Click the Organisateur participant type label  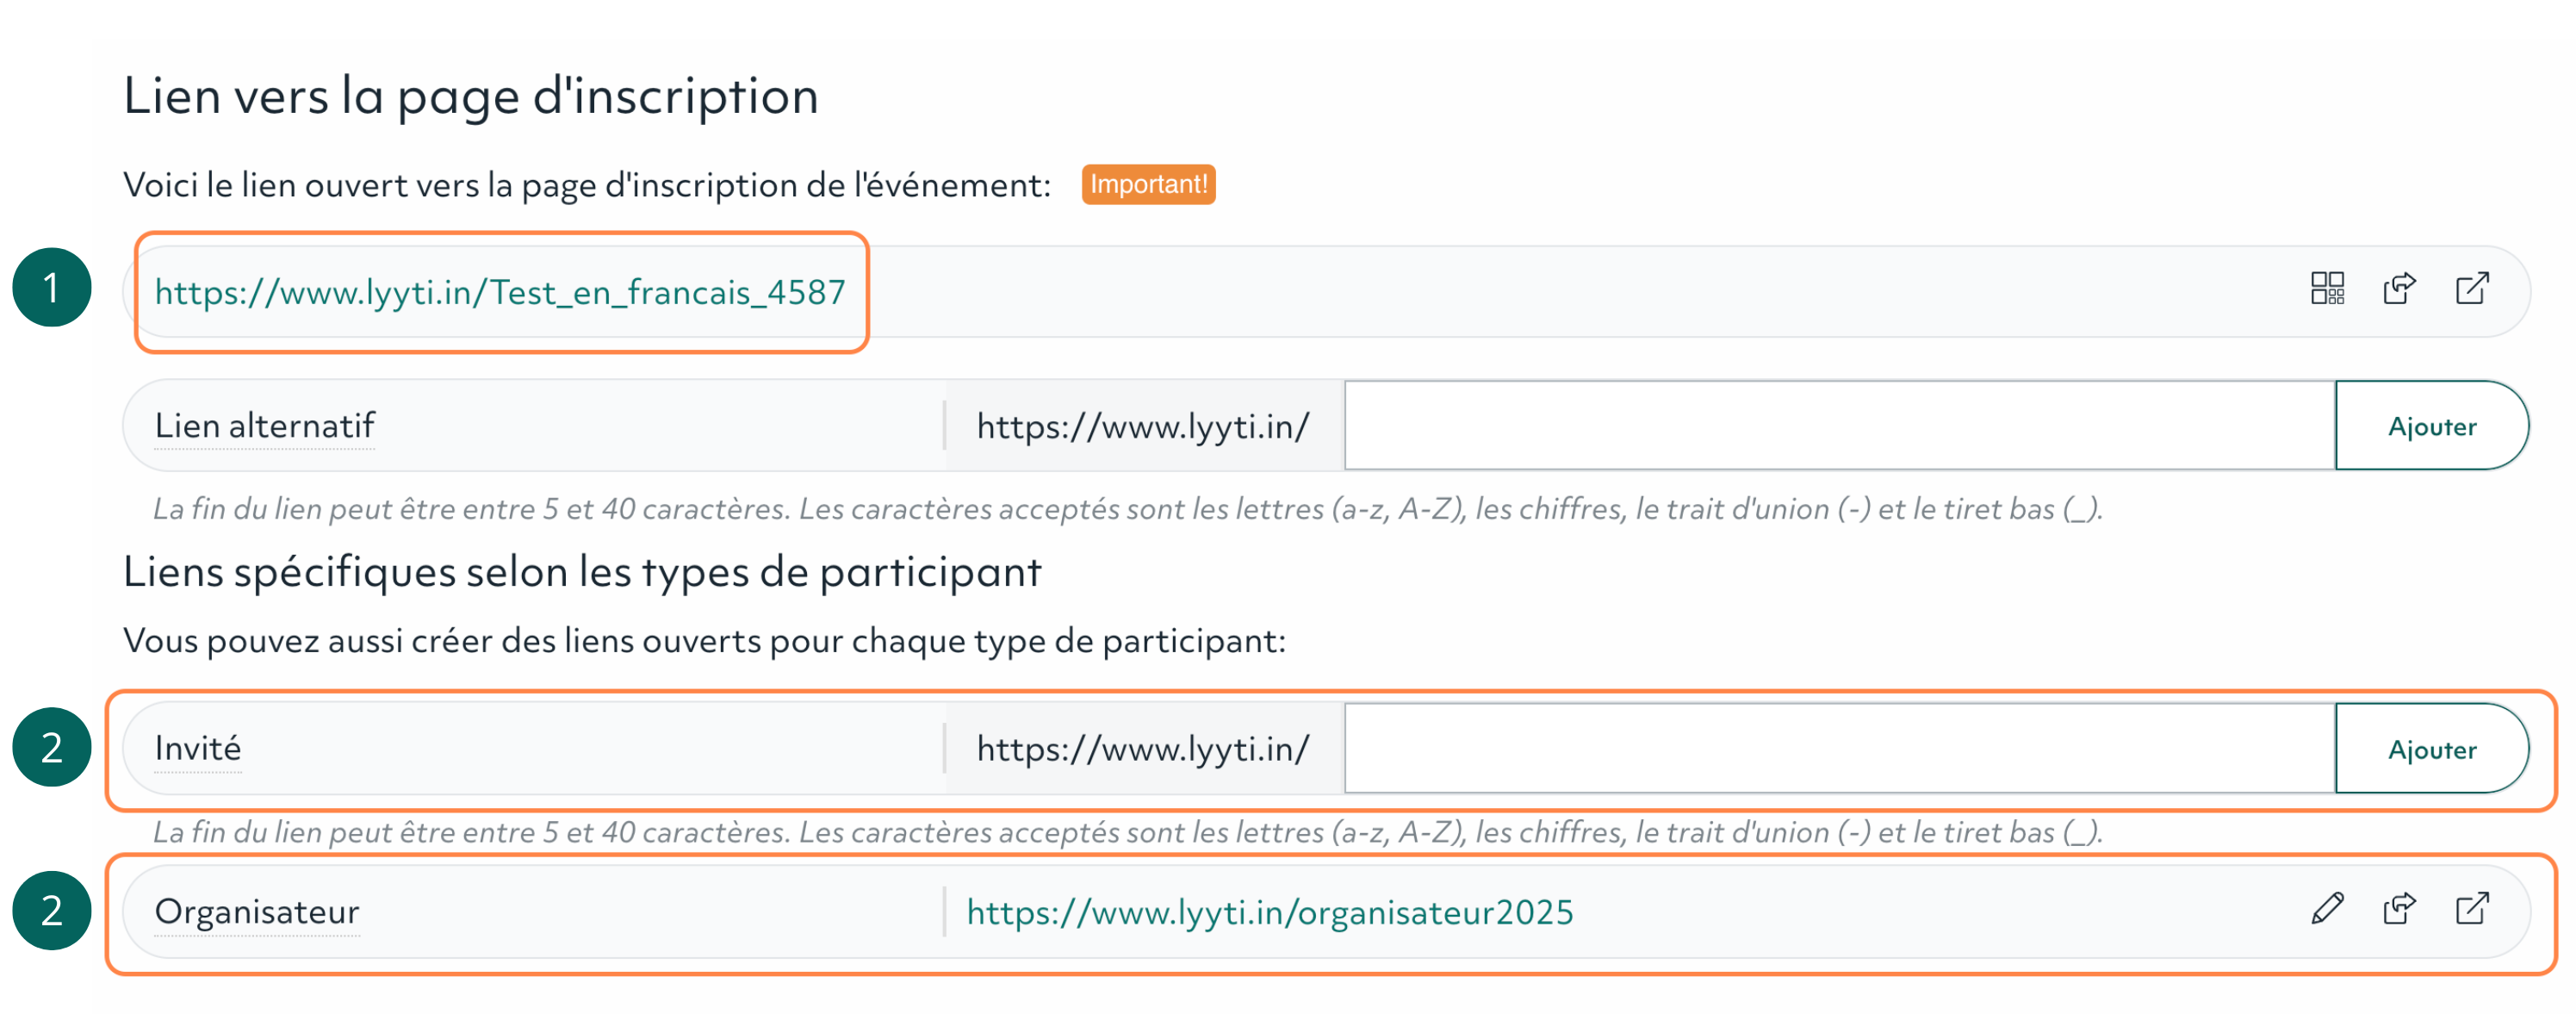pos(257,912)
